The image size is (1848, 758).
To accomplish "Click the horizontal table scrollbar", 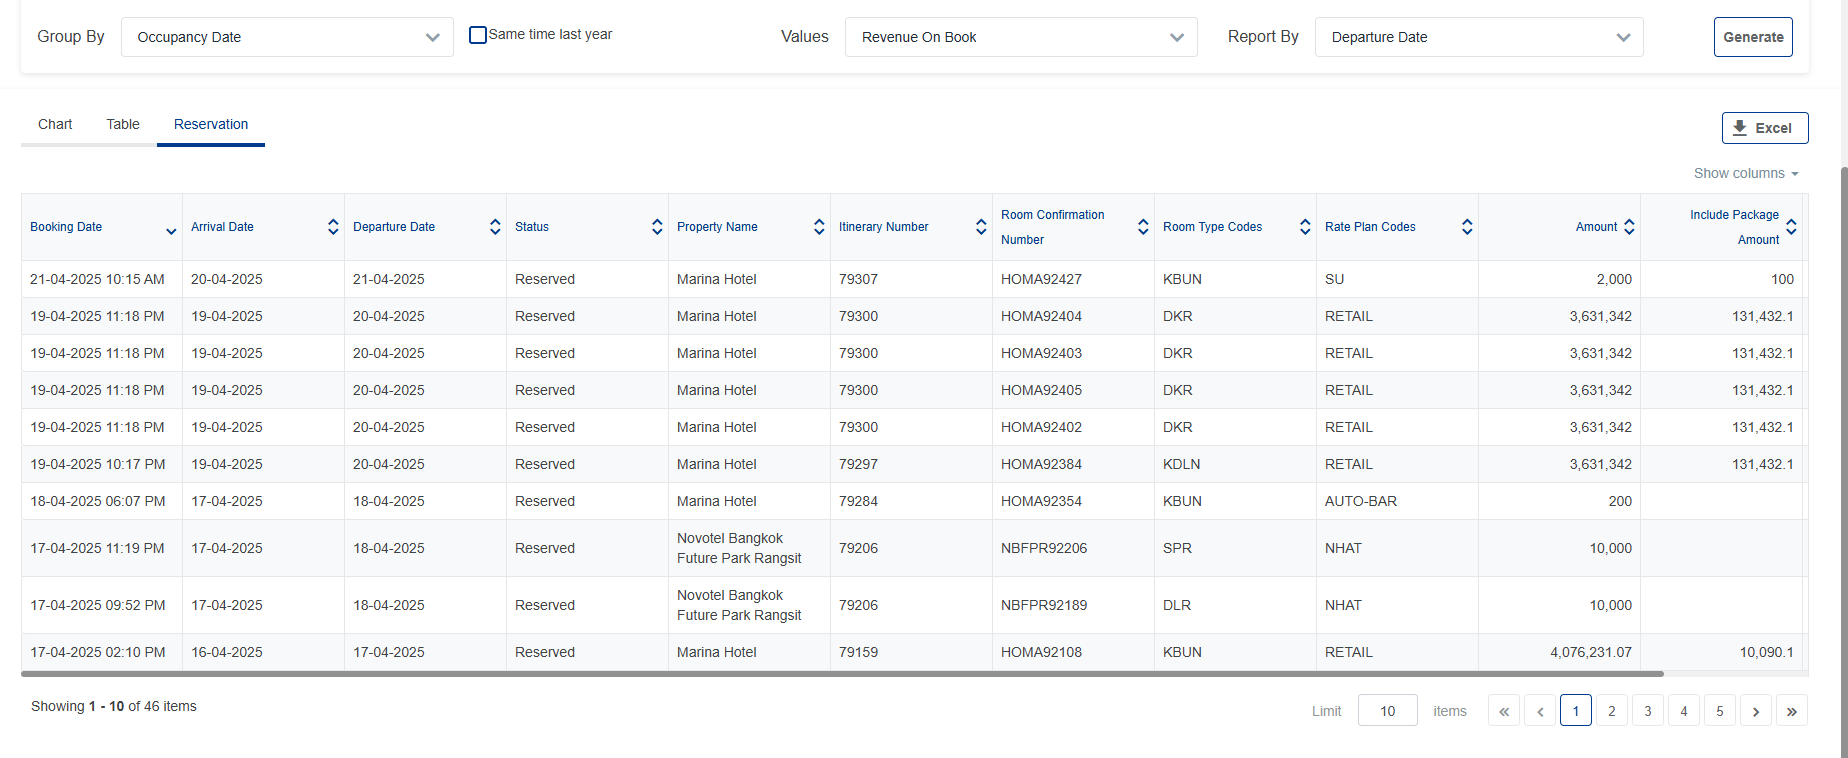I will pyautogui.click(x=840, y=674).
